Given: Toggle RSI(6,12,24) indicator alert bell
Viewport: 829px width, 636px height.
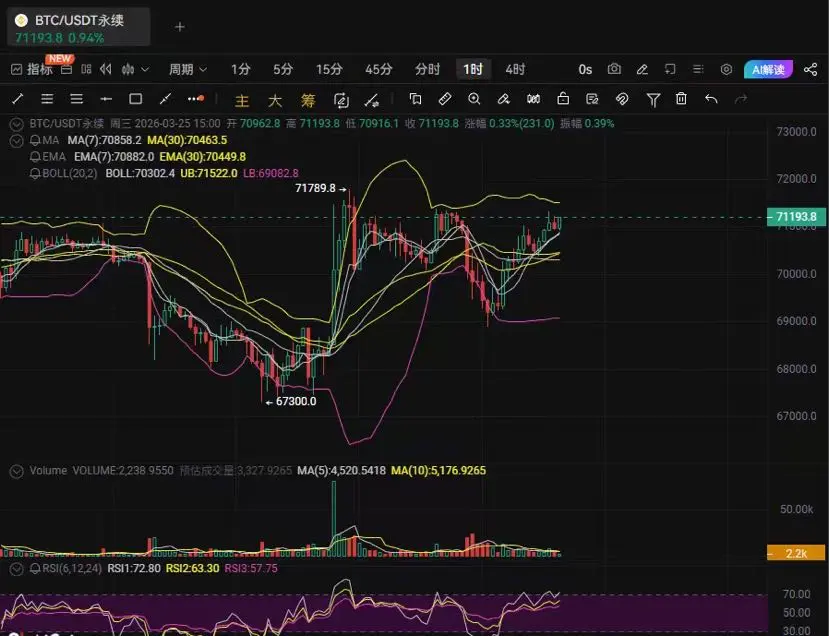Looking at the screenshot, I should [x=35, y=568].
